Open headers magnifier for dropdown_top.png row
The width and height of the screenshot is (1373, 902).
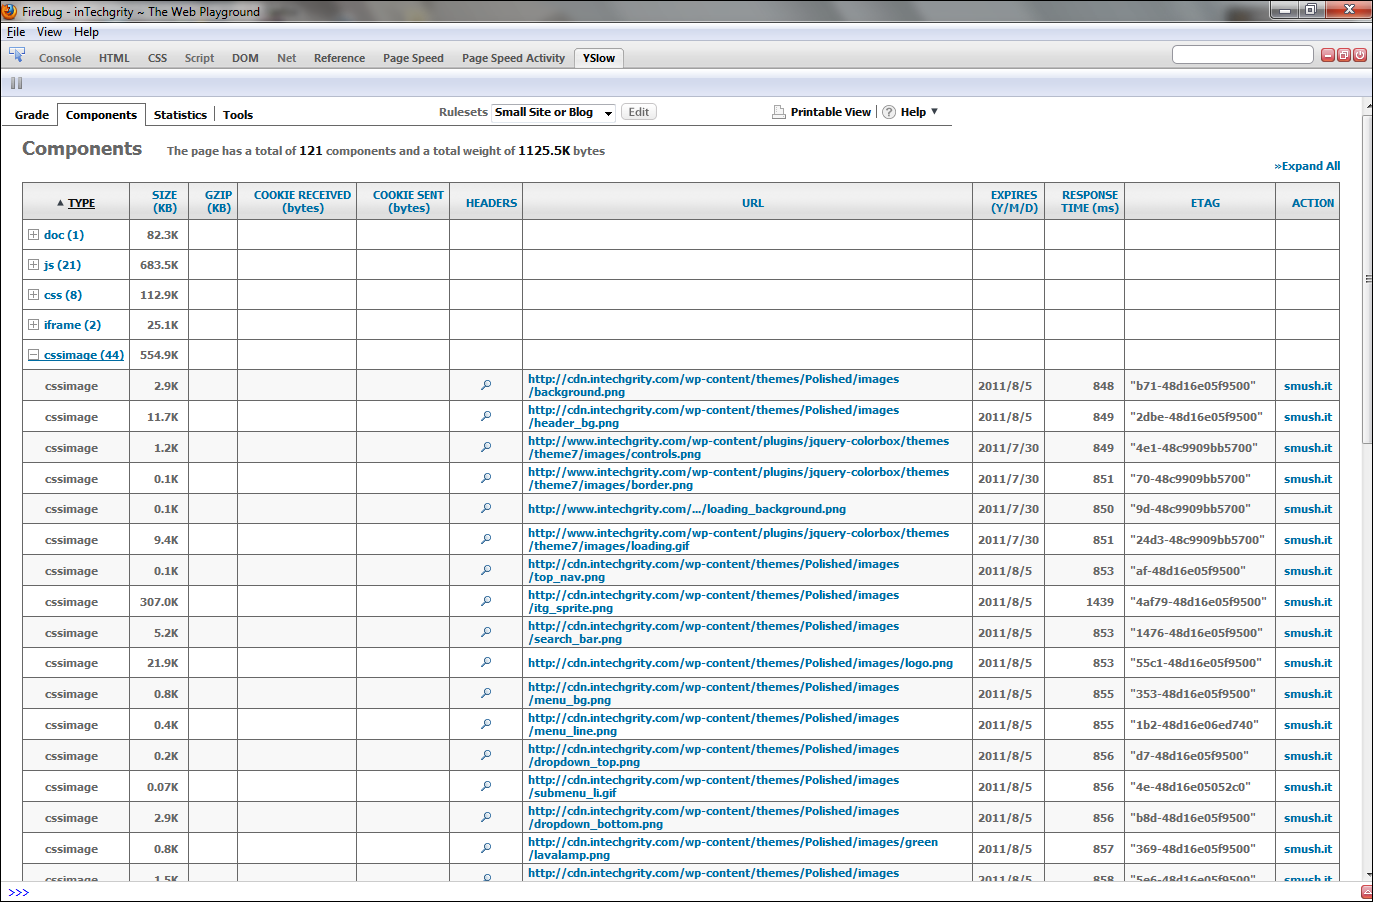[x=486, y=755]
